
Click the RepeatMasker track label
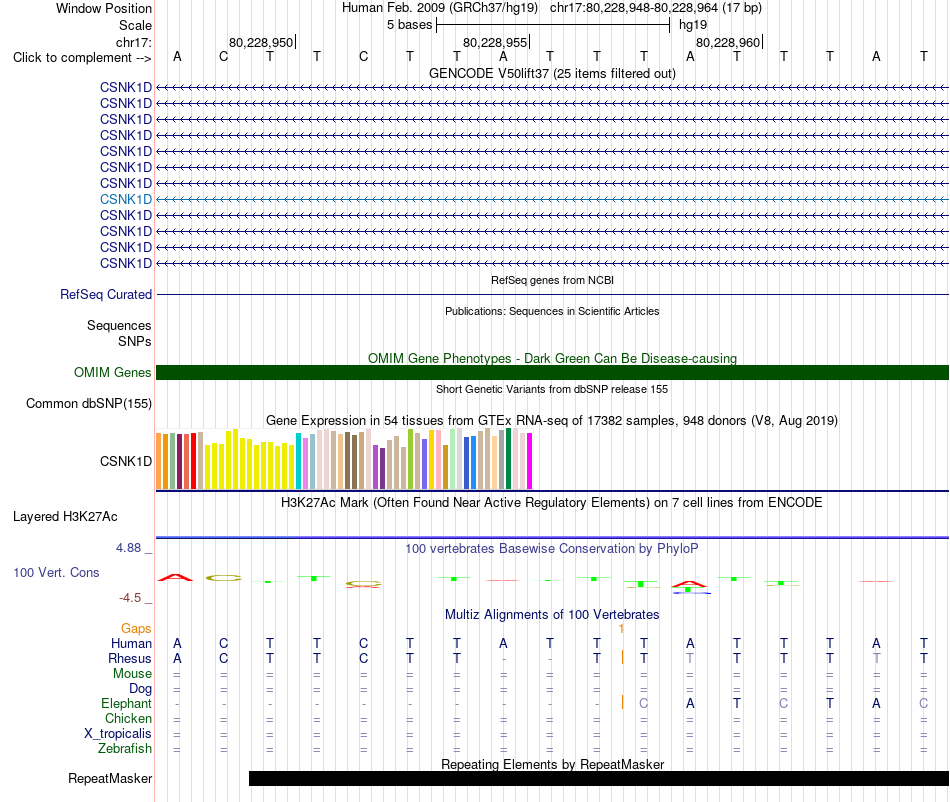point(110,778)
